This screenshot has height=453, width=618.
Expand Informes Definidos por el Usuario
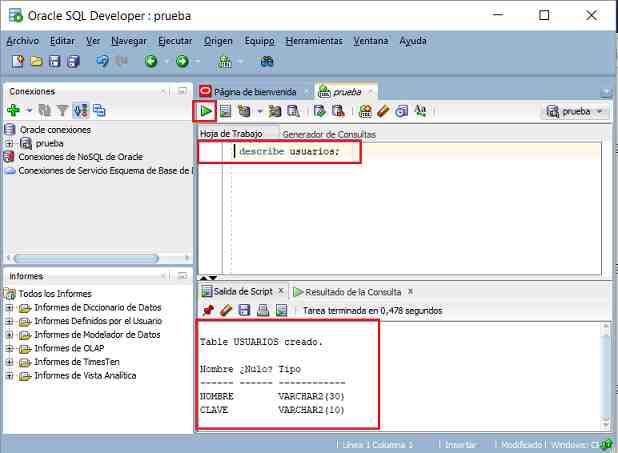coord(9,322)
